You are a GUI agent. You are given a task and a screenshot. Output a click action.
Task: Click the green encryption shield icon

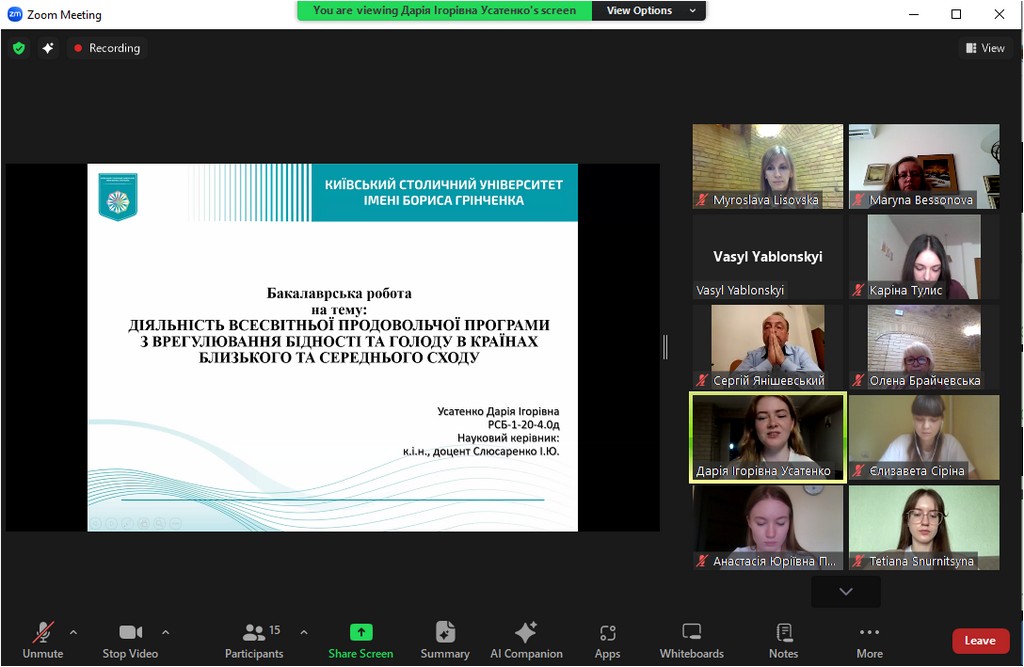[x=19, y=48]
